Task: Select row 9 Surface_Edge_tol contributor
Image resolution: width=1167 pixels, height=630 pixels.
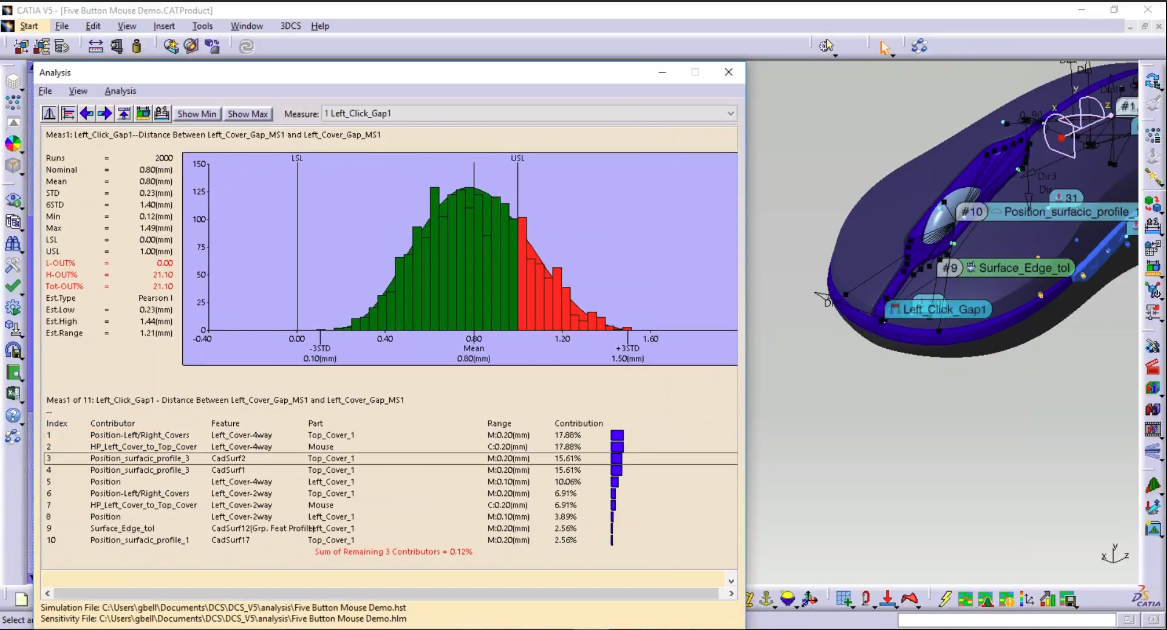Action: point(391,528)
